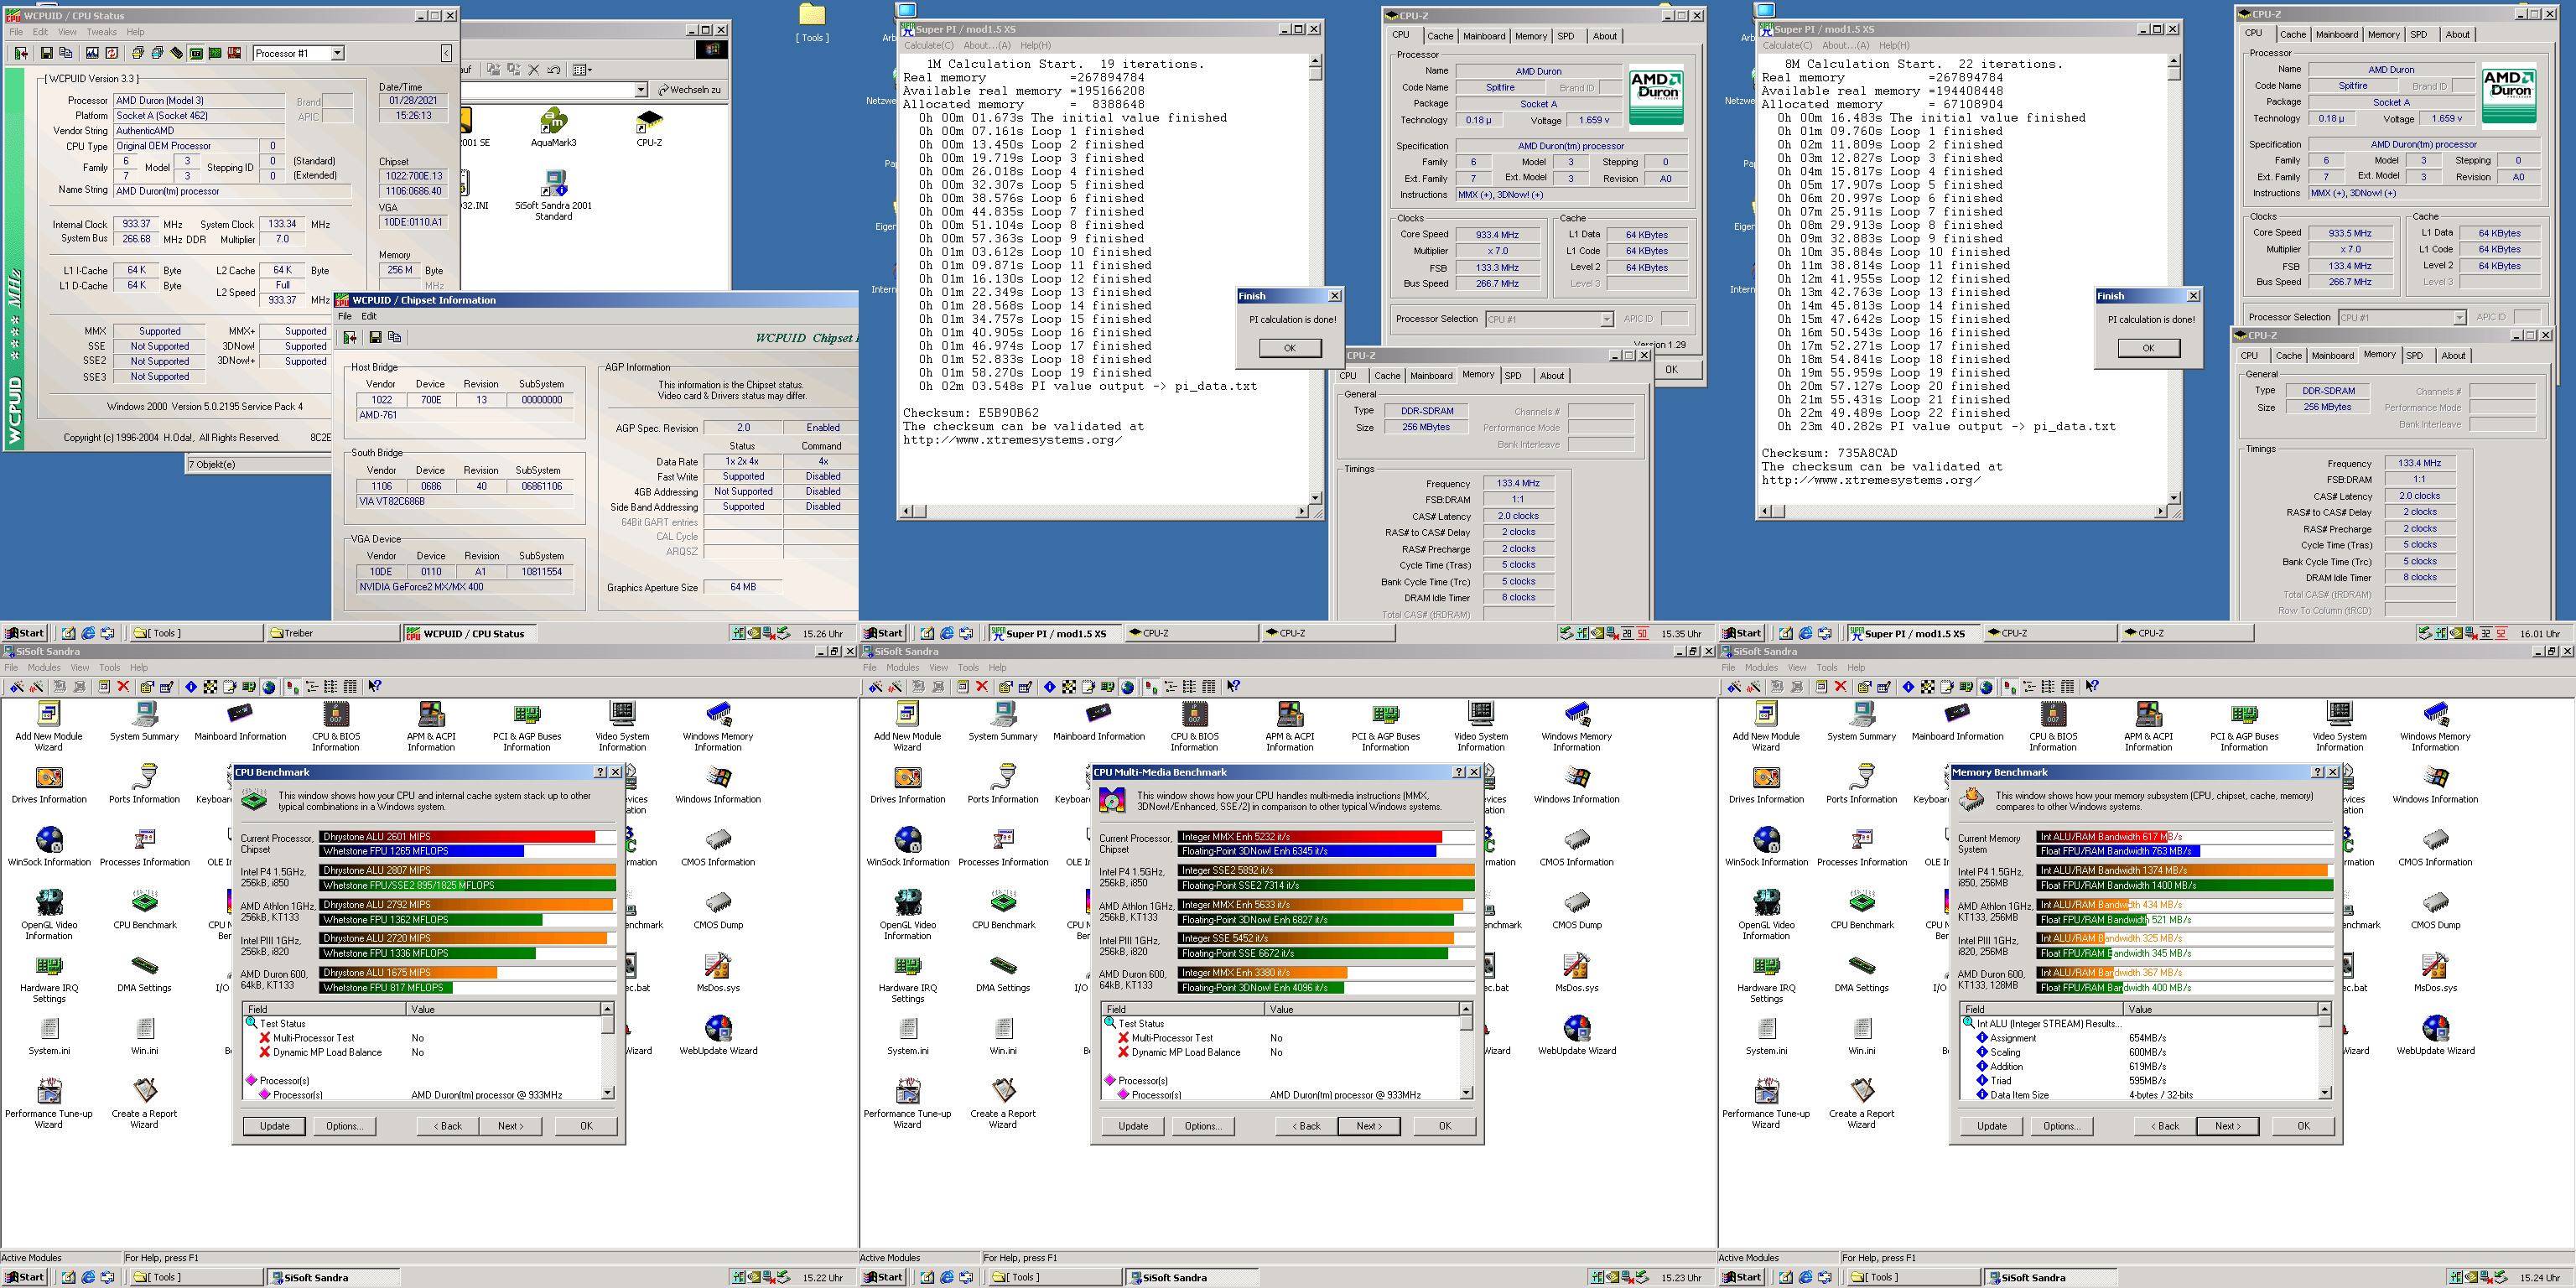Click the real-time clock graph icon in WCPUID CPU Status toolbar
Image resolution: width=2576 pixels, height=1288 pixels.
pyautogui.click(x=92, y=53)
